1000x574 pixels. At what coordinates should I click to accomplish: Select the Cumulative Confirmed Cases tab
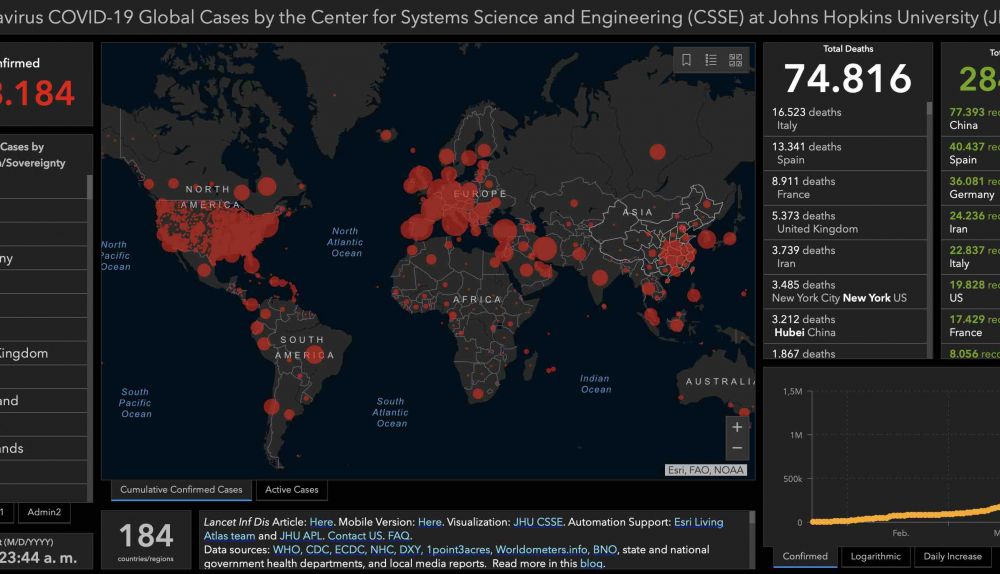(x=181, y=490)
